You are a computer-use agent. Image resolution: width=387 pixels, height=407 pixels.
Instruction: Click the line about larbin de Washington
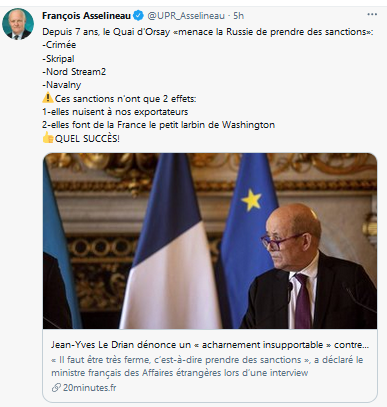158,125
